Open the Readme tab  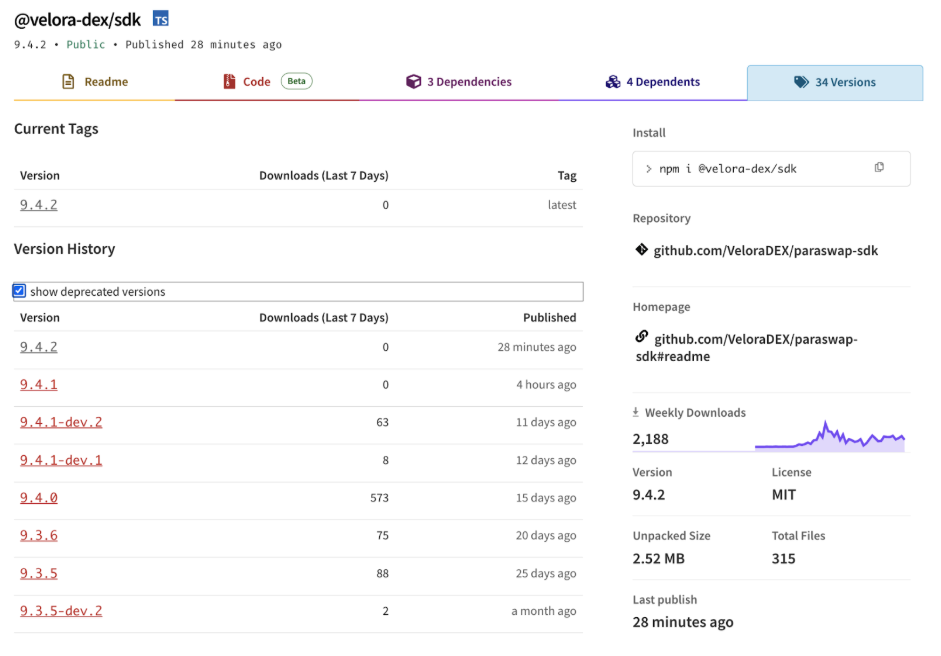point(95,82)
